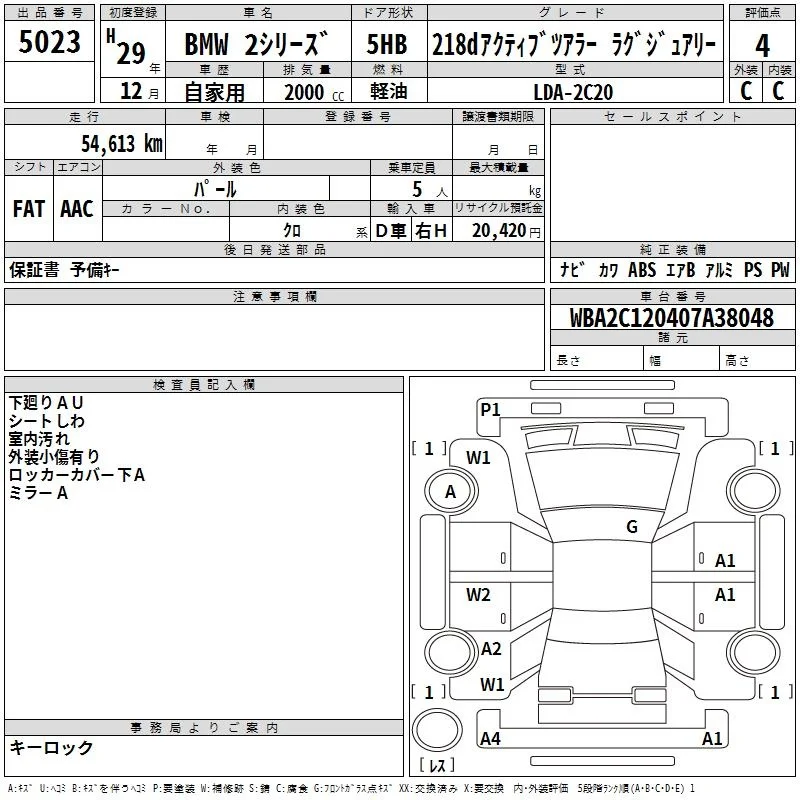Click office notice キーロック
Viewport: 800px width, 800px height.
51,747
